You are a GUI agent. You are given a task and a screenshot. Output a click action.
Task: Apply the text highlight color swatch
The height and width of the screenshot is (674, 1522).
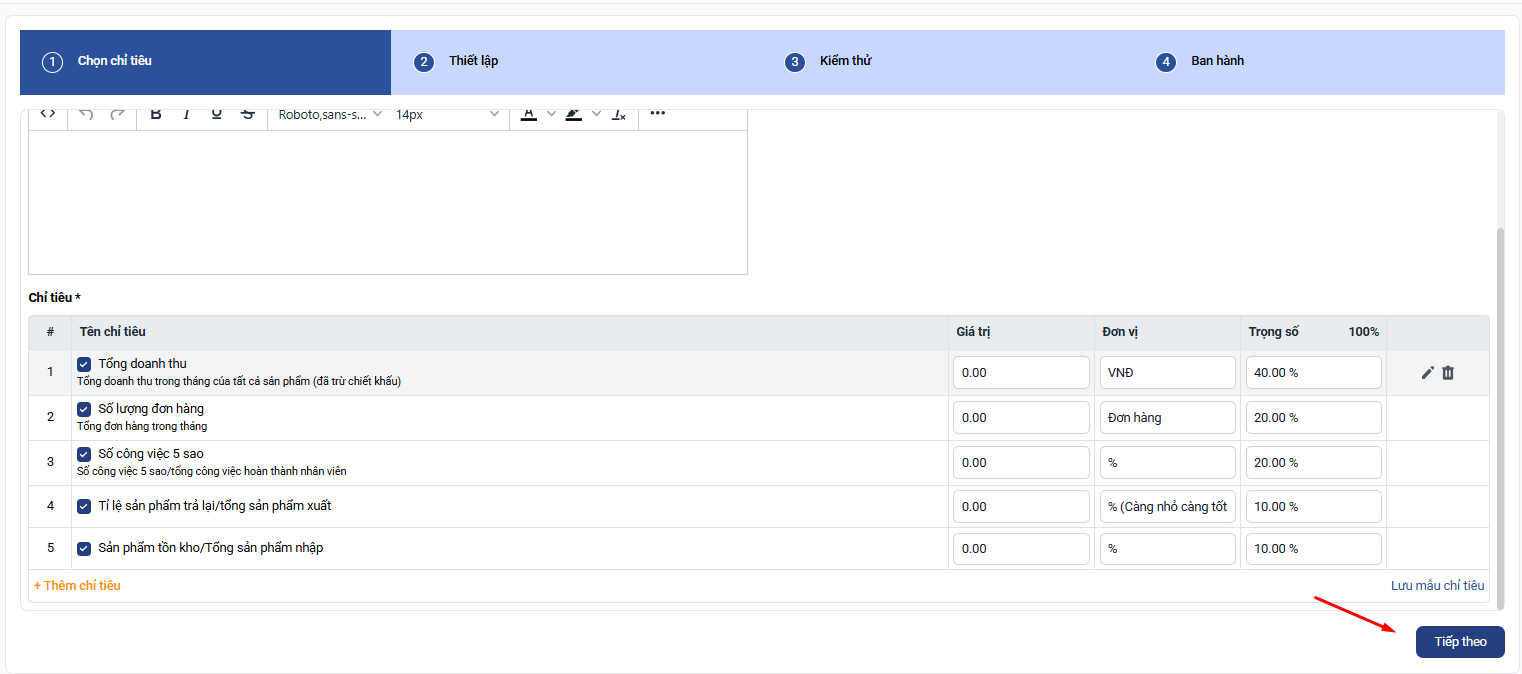click(x=573, y=114)
